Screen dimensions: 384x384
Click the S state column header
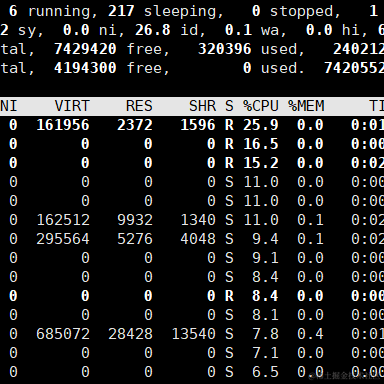click(229, 106)
